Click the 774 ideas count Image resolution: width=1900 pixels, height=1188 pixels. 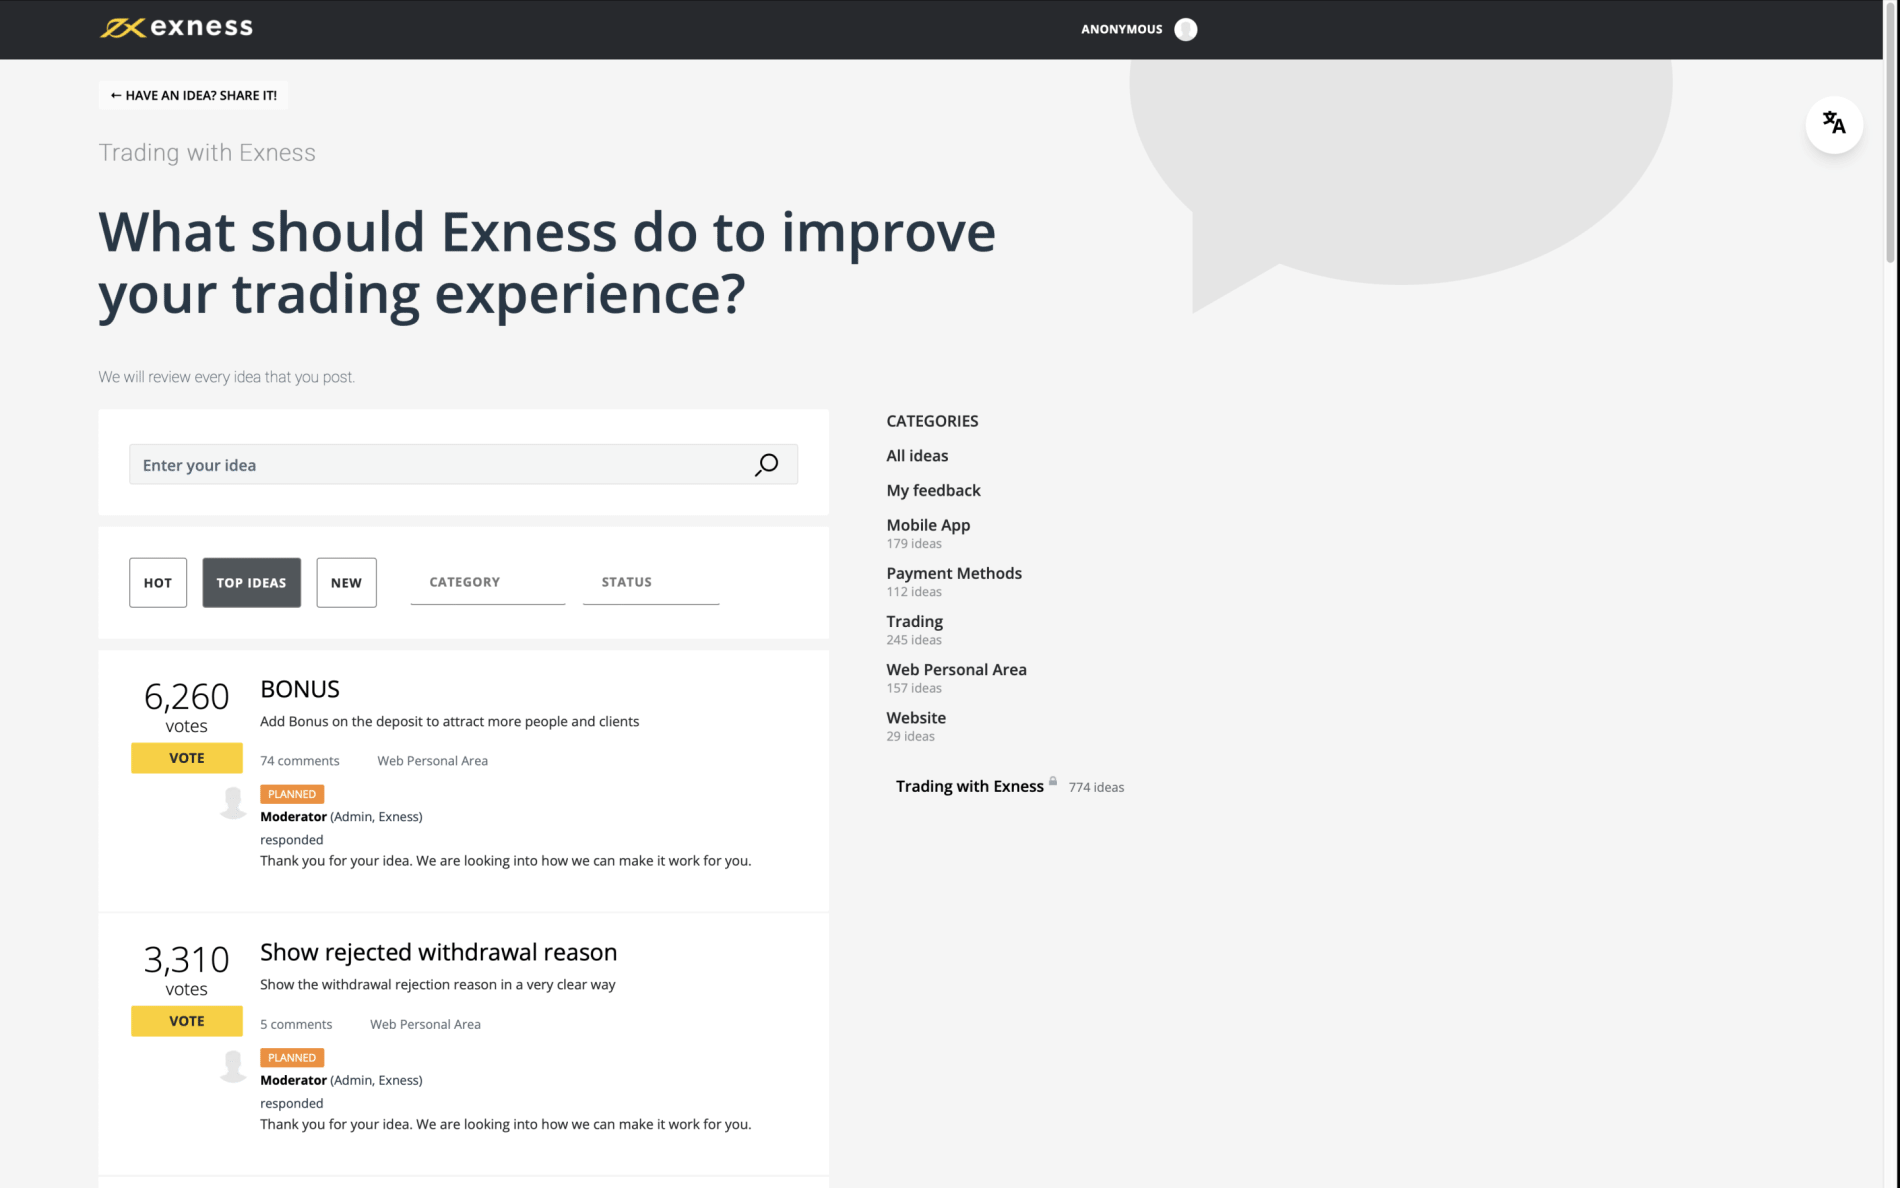[x=1097, y=788]
